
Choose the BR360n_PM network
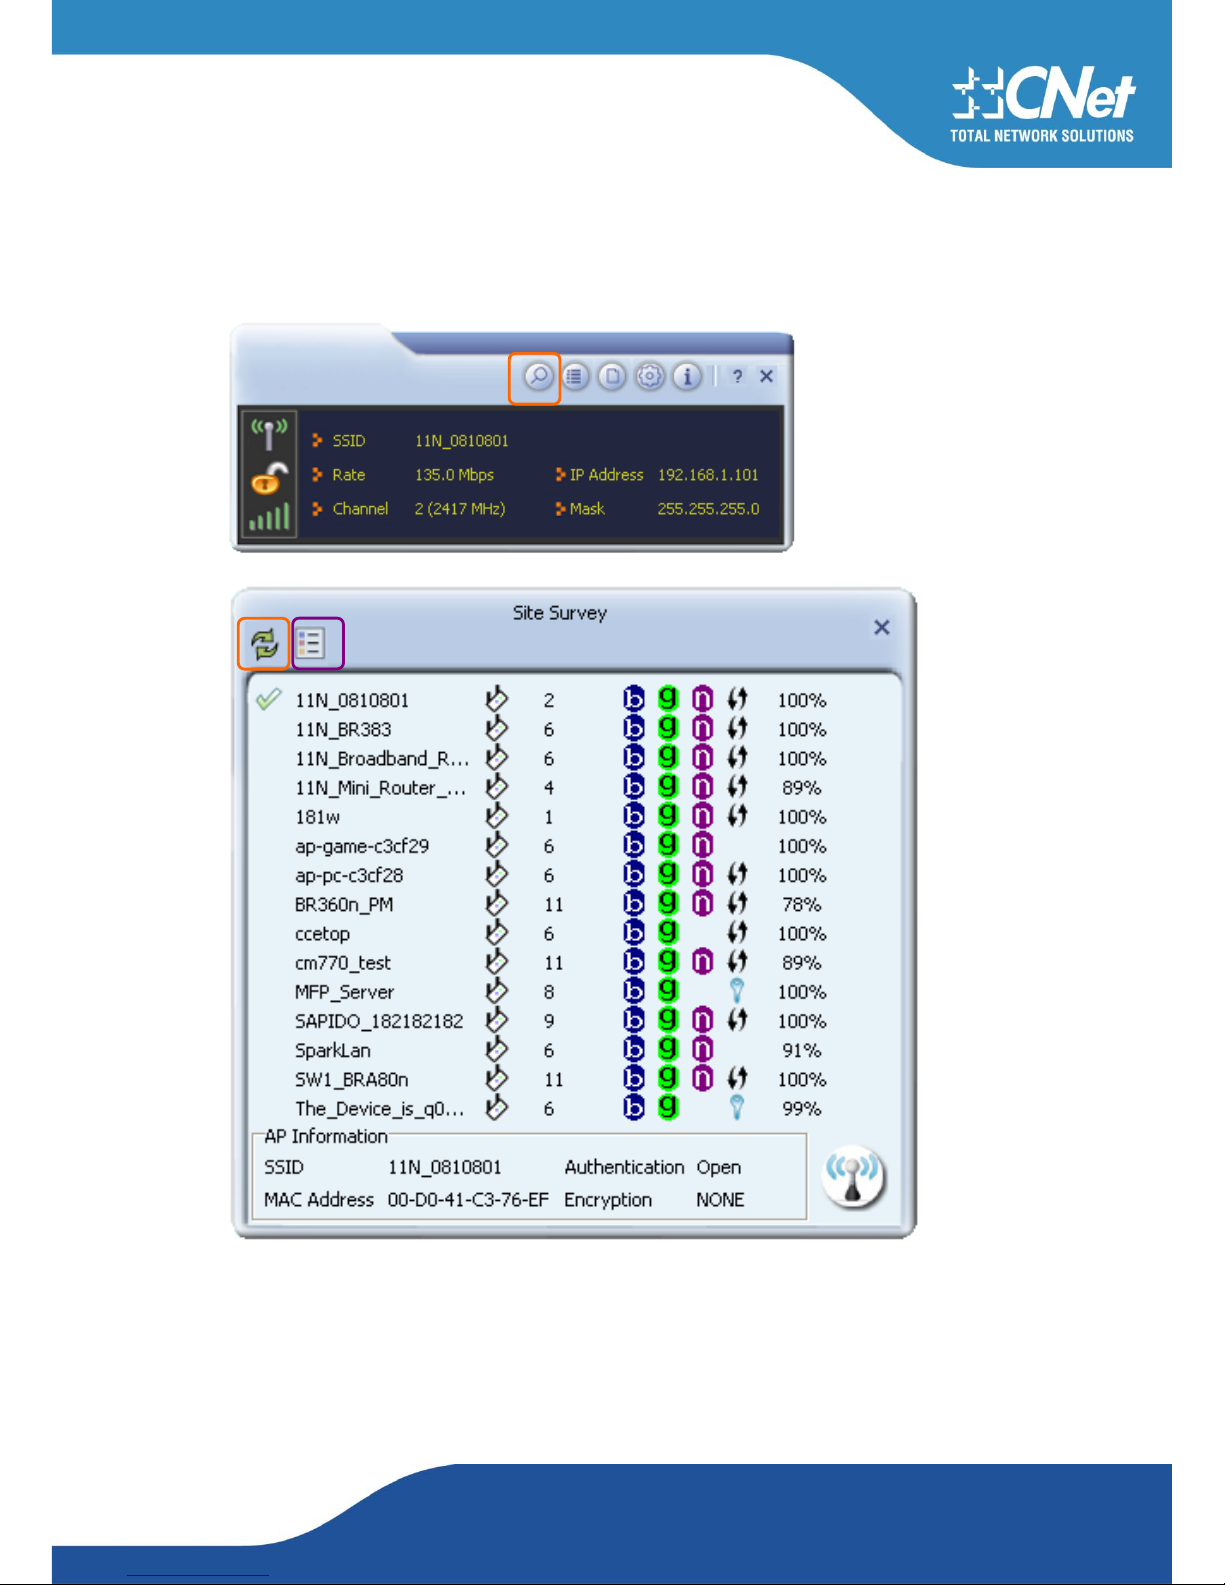click(x=344, y=905)
